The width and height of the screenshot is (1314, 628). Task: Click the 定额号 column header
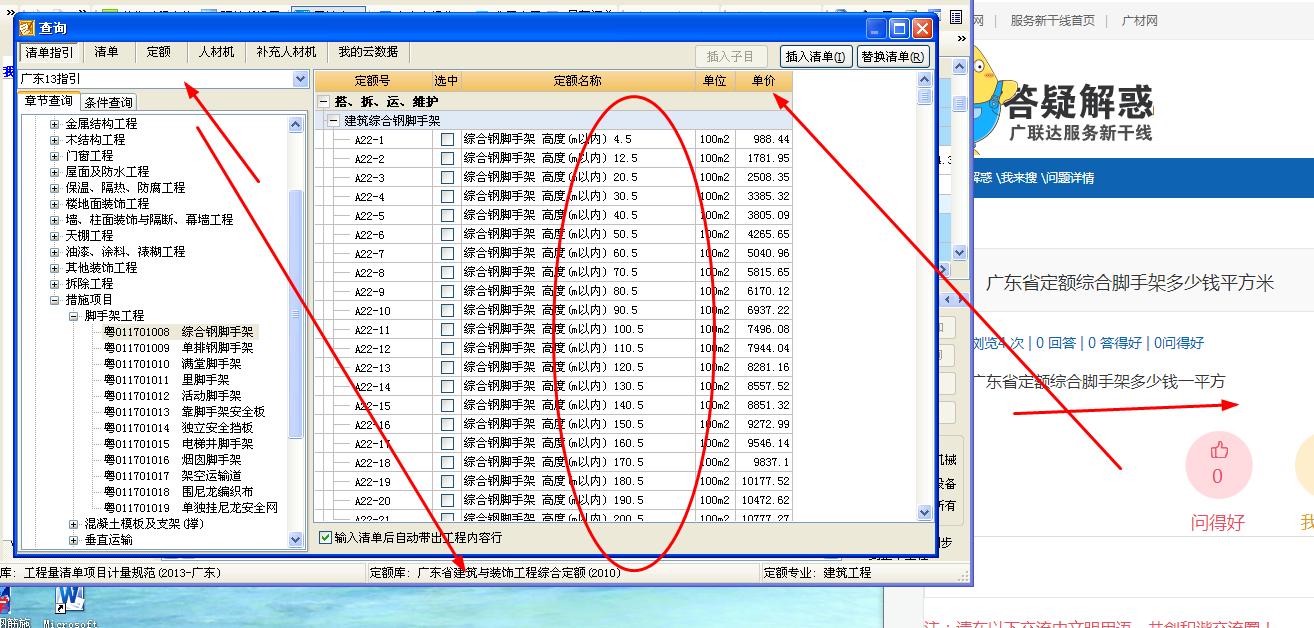(x=372, y=81)
